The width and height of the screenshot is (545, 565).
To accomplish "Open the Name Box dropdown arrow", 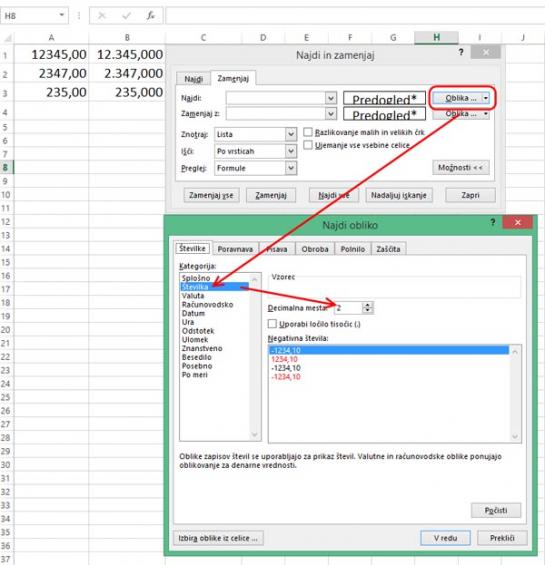I will tap(62, 15).
